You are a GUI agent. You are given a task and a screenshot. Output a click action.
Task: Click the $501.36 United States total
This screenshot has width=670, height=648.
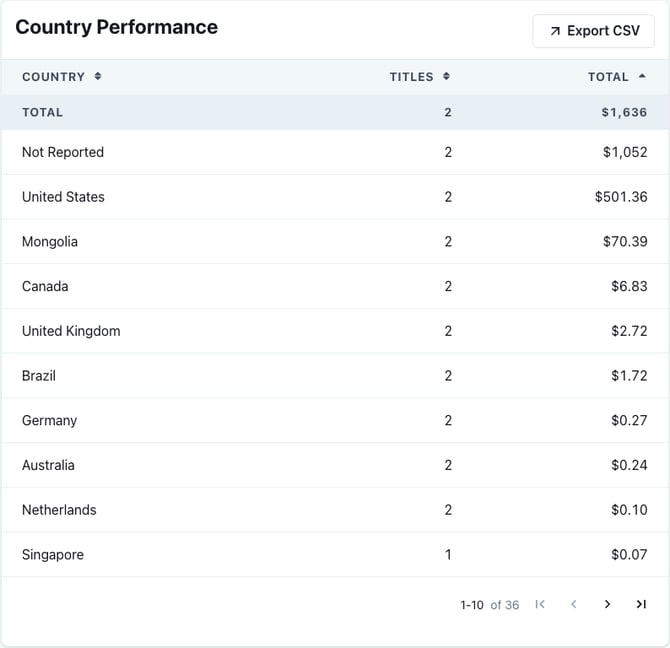pyautogui.click(x=621, y=197)
